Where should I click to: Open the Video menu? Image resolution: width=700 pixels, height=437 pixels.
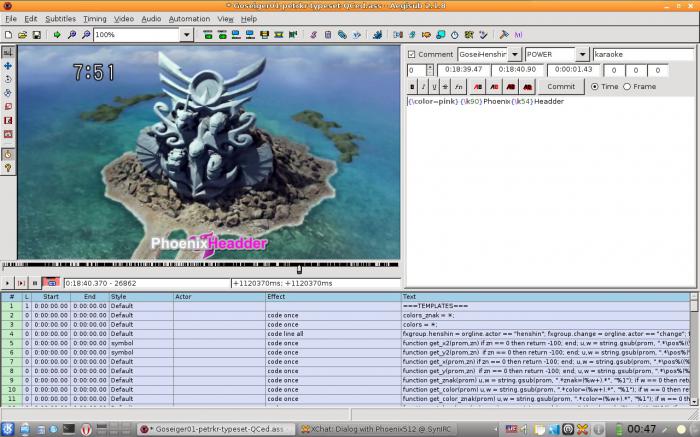click(x=124, y=19)
